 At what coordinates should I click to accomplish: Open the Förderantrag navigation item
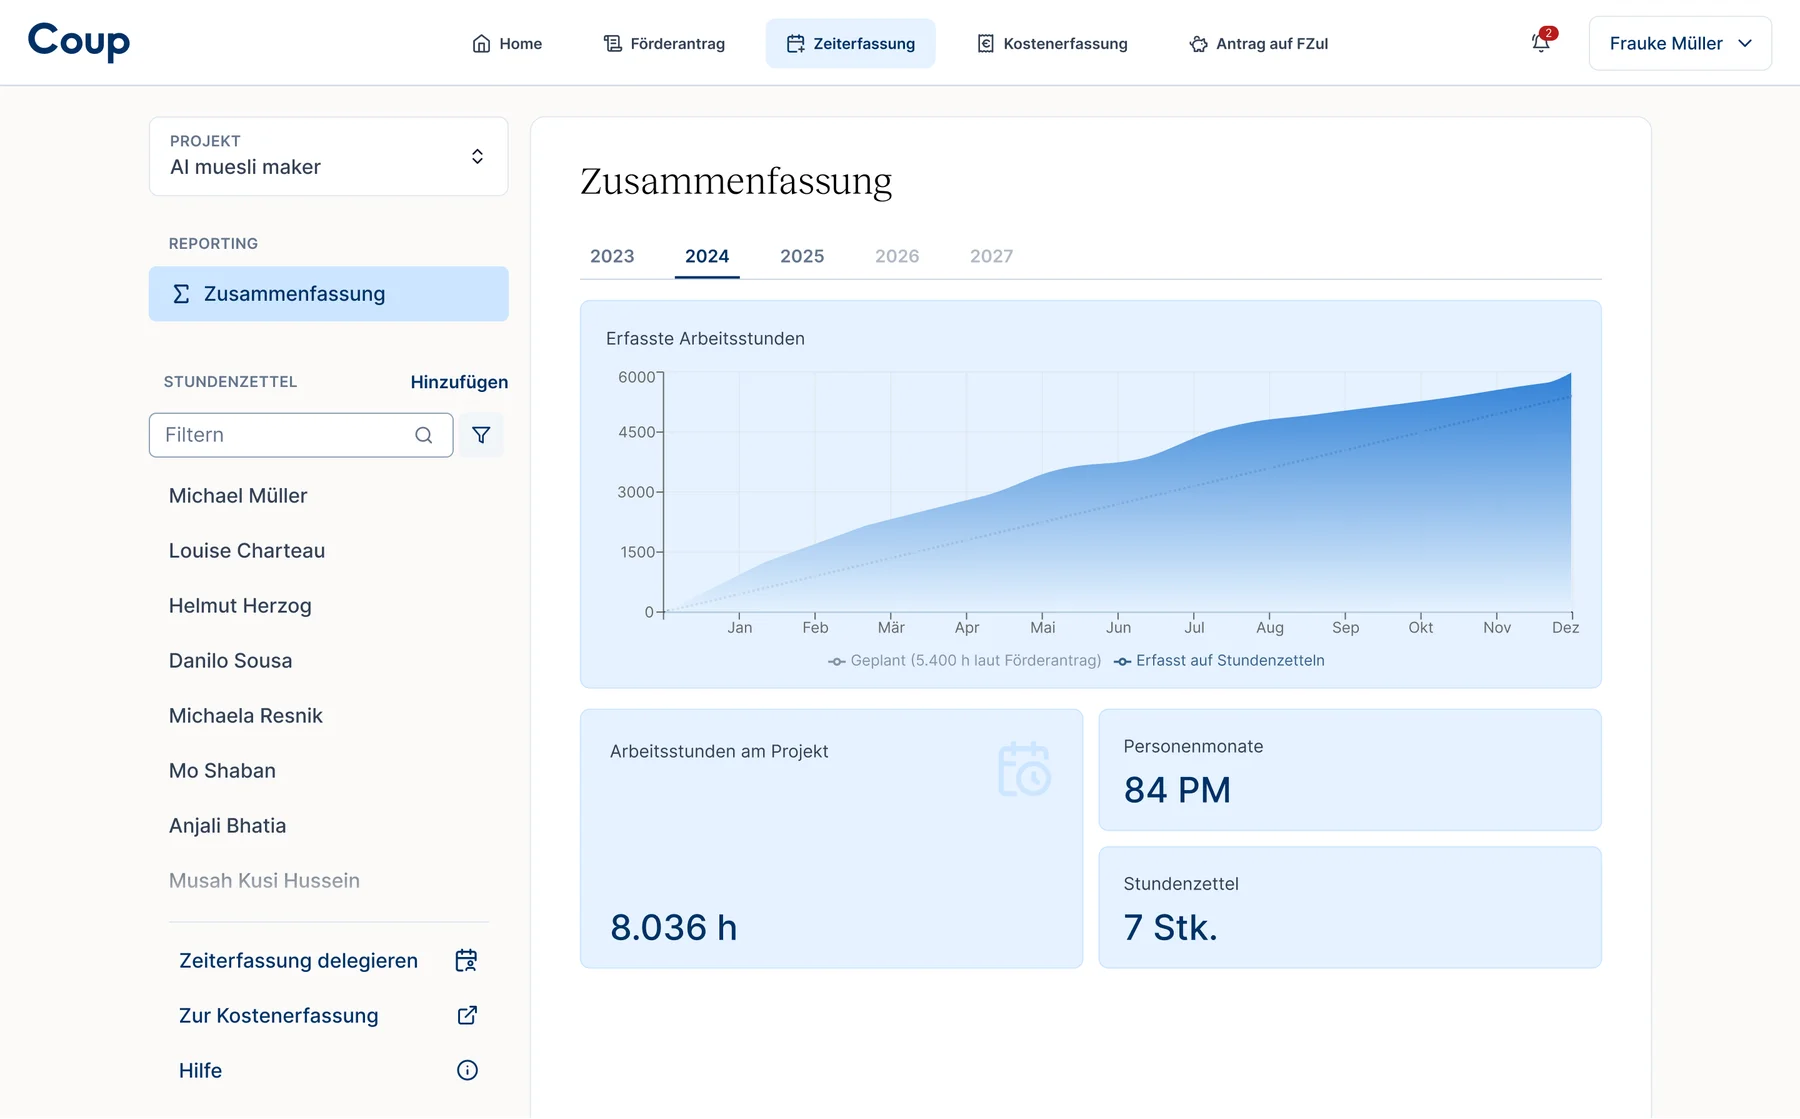tap(664, 44)
